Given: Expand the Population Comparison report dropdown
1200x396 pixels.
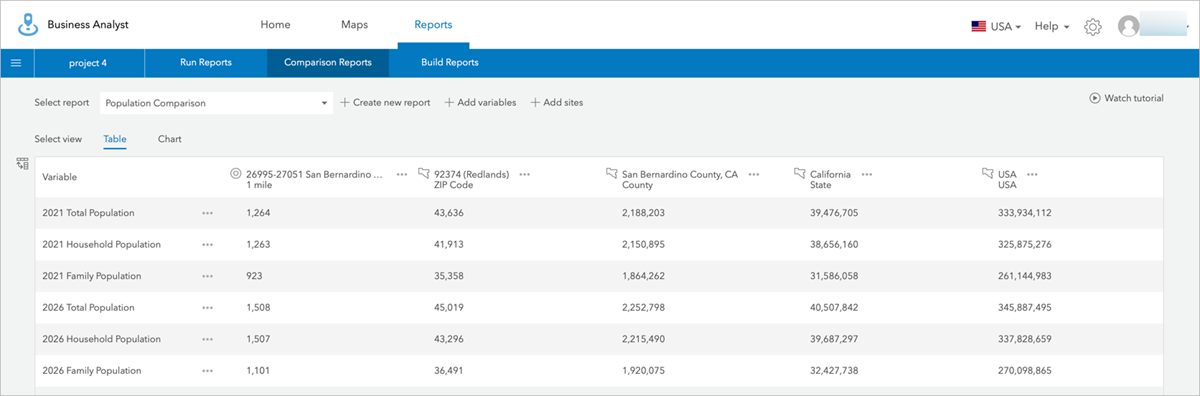Looking at the screenshot, I should coord(217,103).
